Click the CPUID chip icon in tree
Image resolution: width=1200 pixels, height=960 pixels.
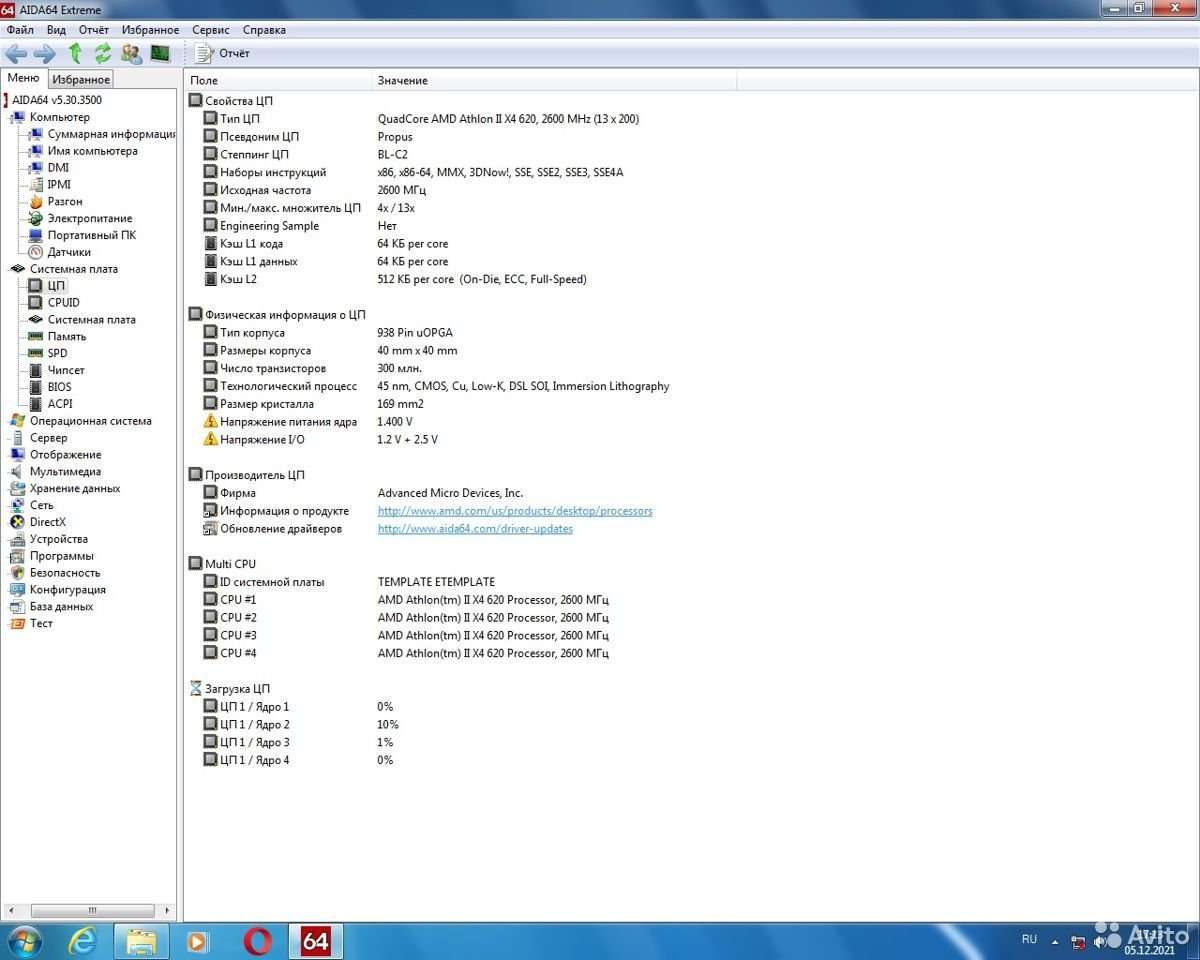coord(36,302)
